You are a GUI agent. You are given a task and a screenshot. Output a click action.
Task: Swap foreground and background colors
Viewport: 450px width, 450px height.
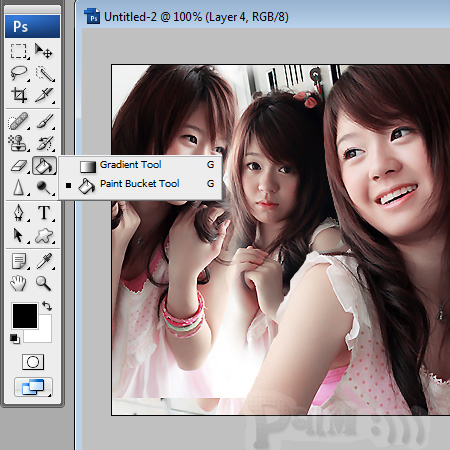[x=47, y=306]
